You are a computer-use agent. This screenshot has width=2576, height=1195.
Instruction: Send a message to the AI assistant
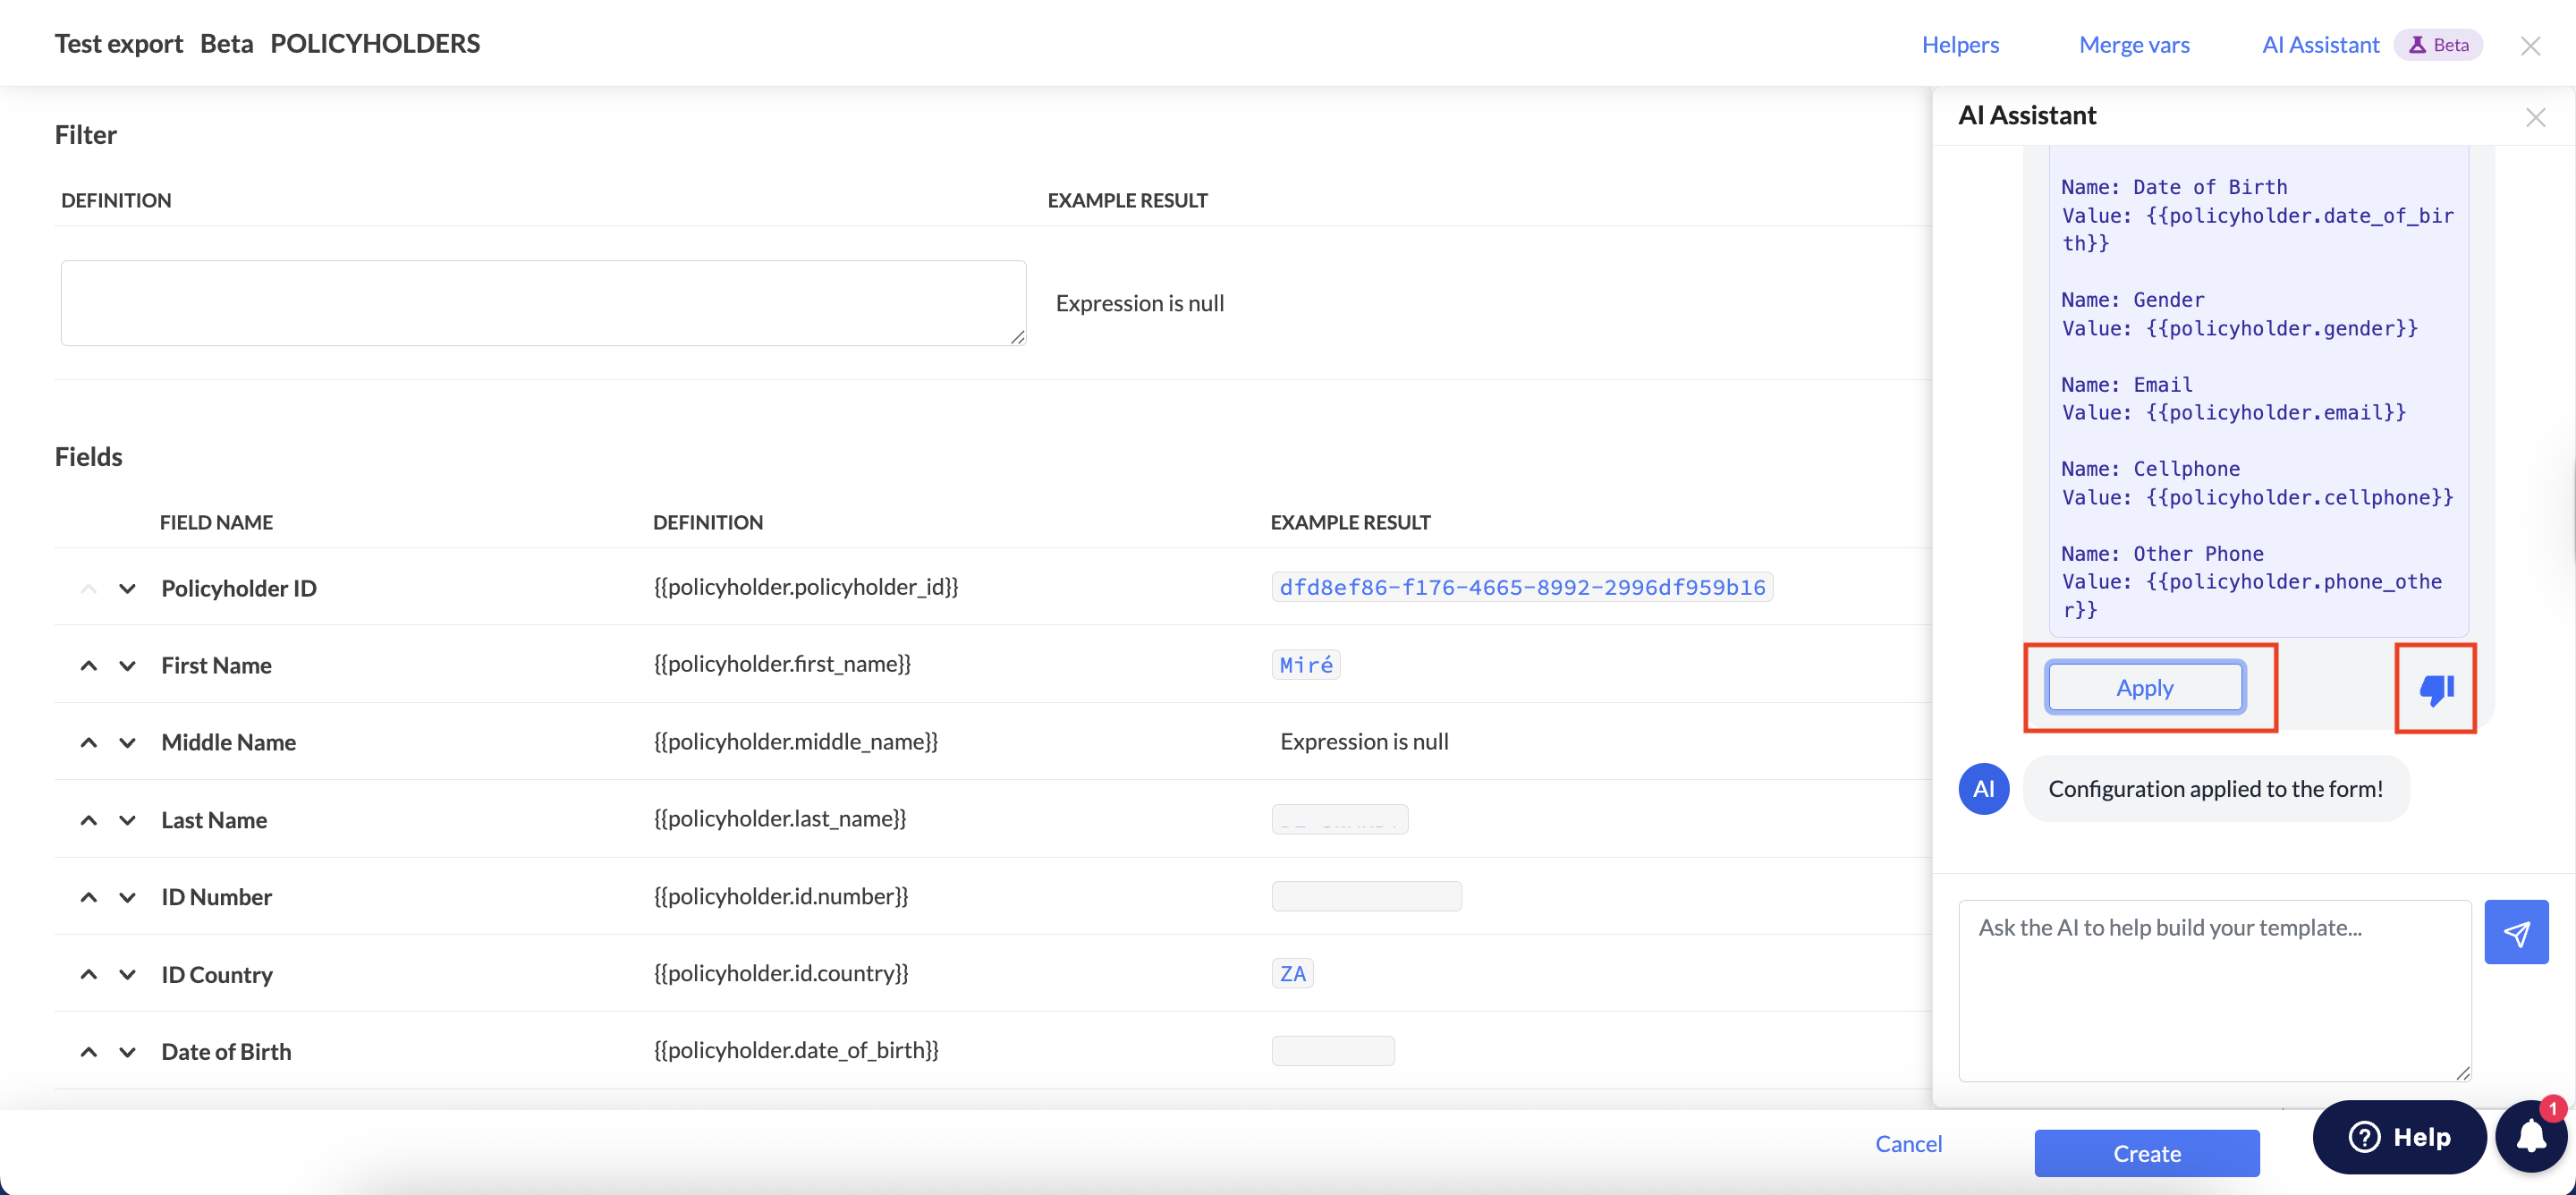click(x=2518, y=931)
